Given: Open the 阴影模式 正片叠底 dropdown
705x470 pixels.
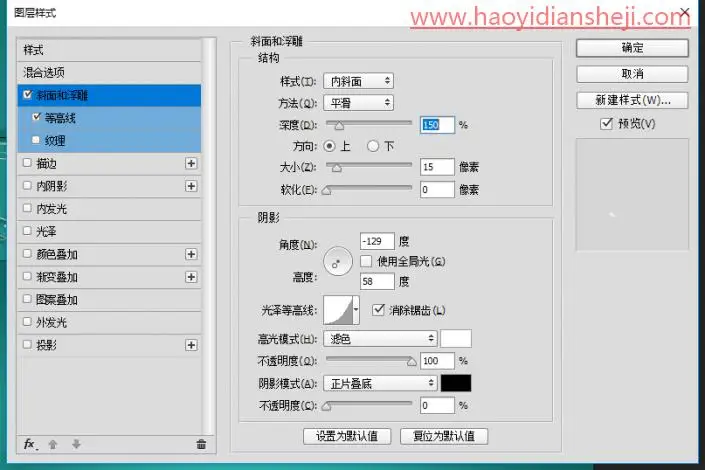Looking at the screenshot, I should tap(380, 383).
